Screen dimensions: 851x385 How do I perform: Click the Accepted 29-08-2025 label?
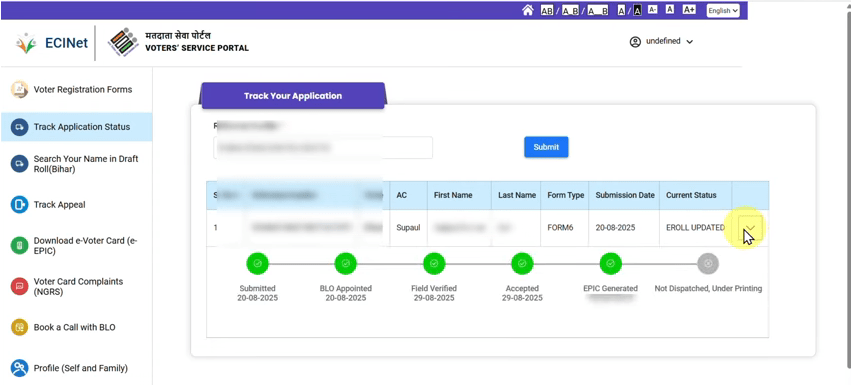tap(522, 293)
